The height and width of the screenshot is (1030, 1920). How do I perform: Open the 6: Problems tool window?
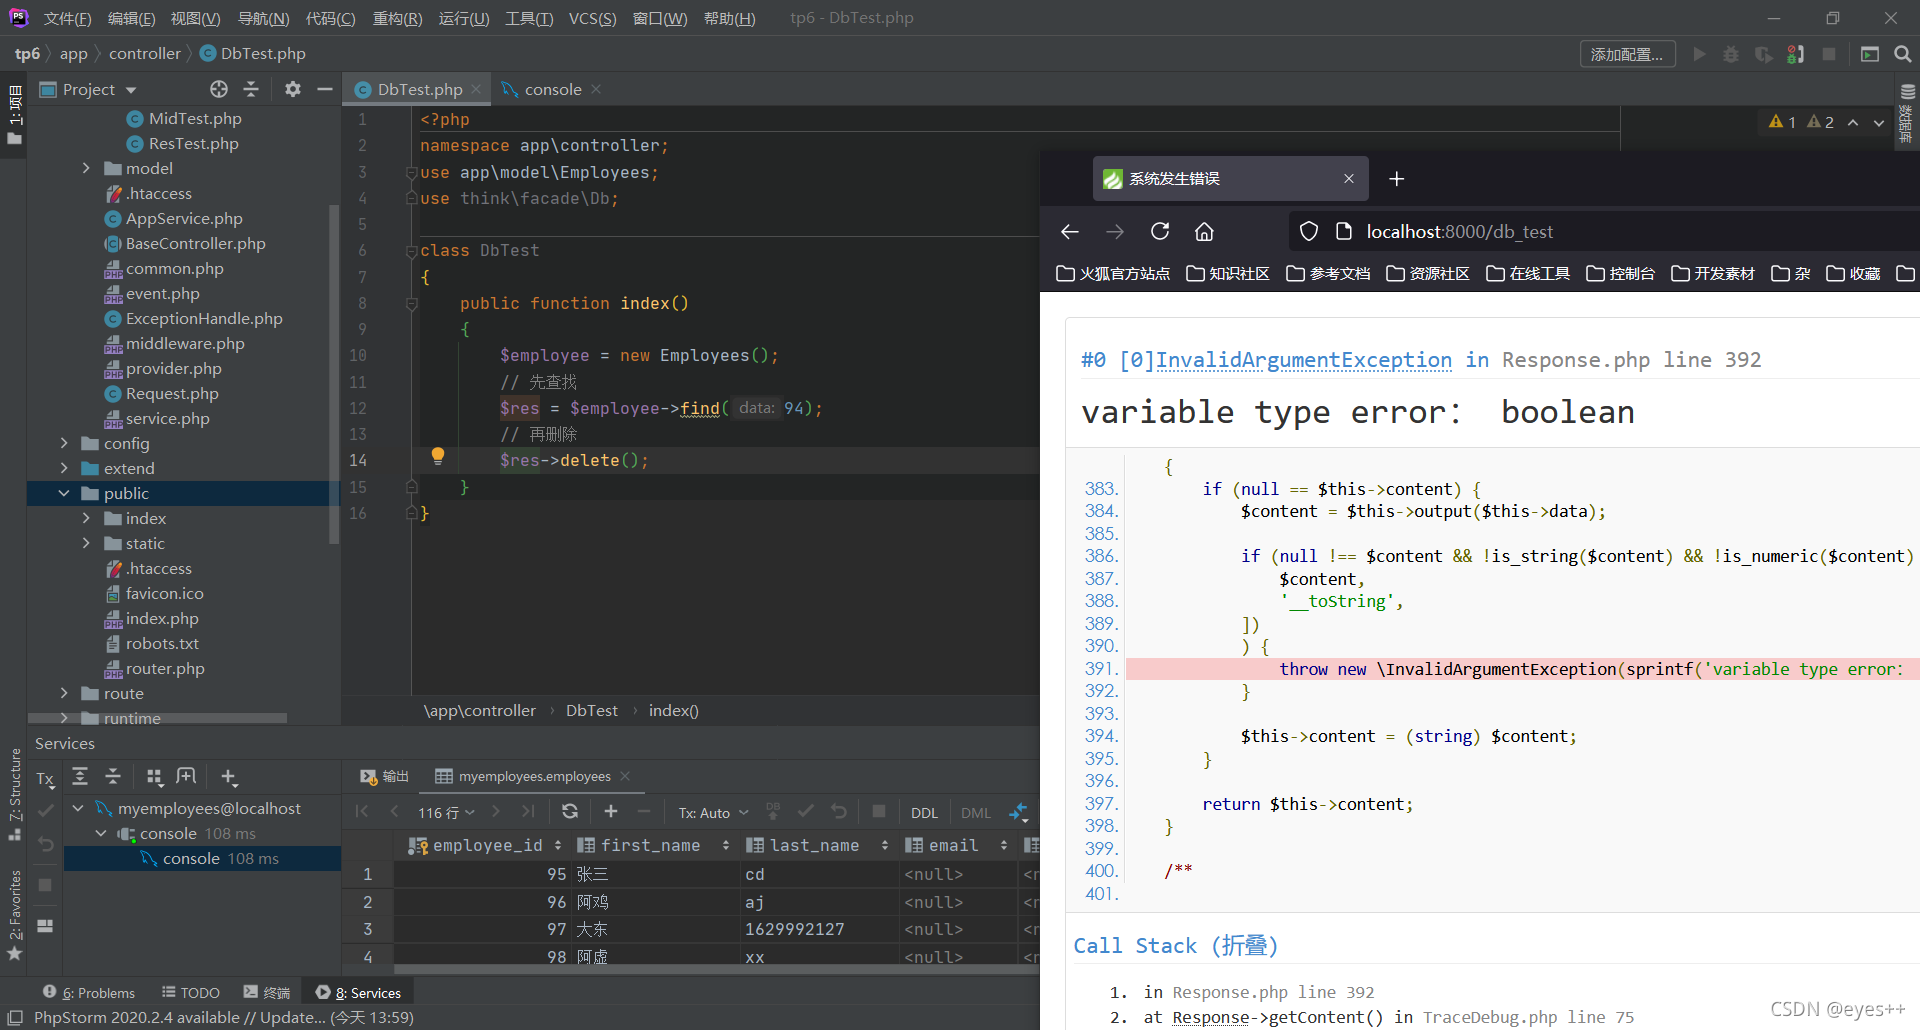tap(89, 992)
